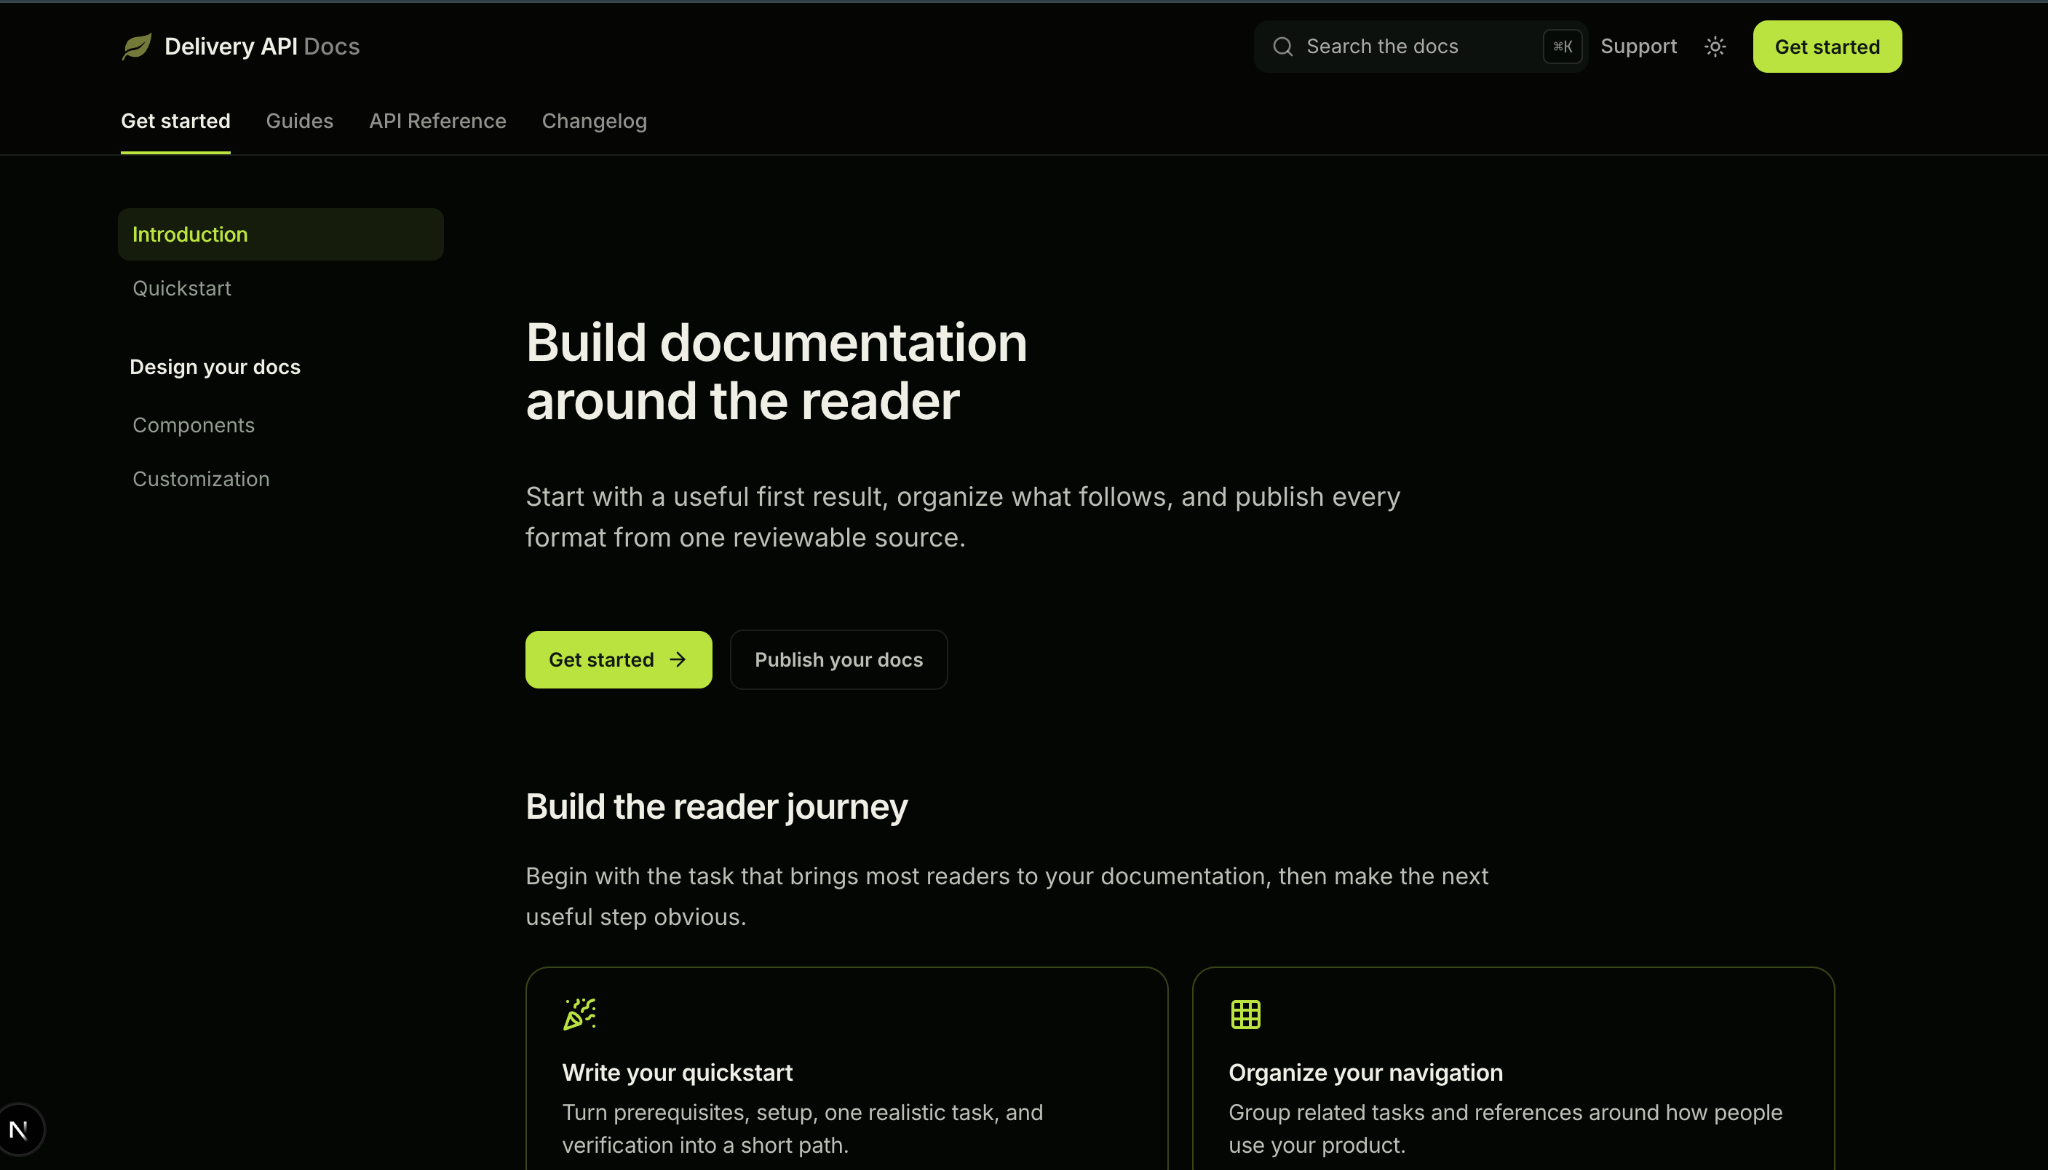Click the Build documentation around the reader headline
2048x1170 pixels.
(776, 372)
